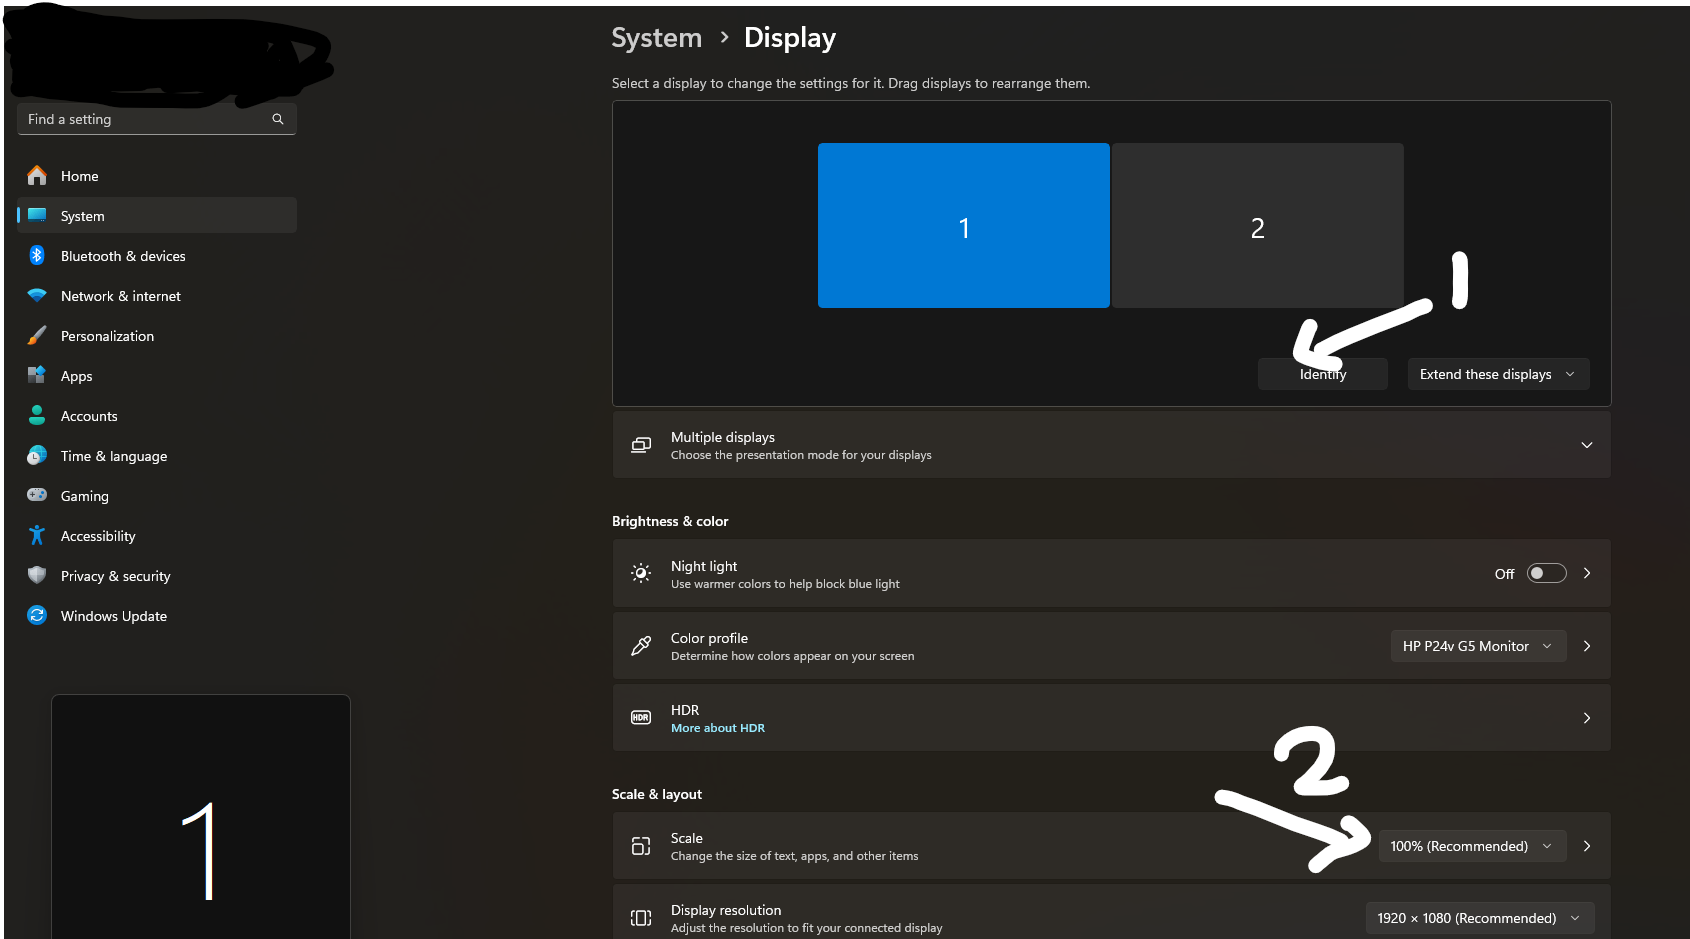Open Windows Update settings
The width and height of the screenshot is (1690, 939).
click(157, 616)
